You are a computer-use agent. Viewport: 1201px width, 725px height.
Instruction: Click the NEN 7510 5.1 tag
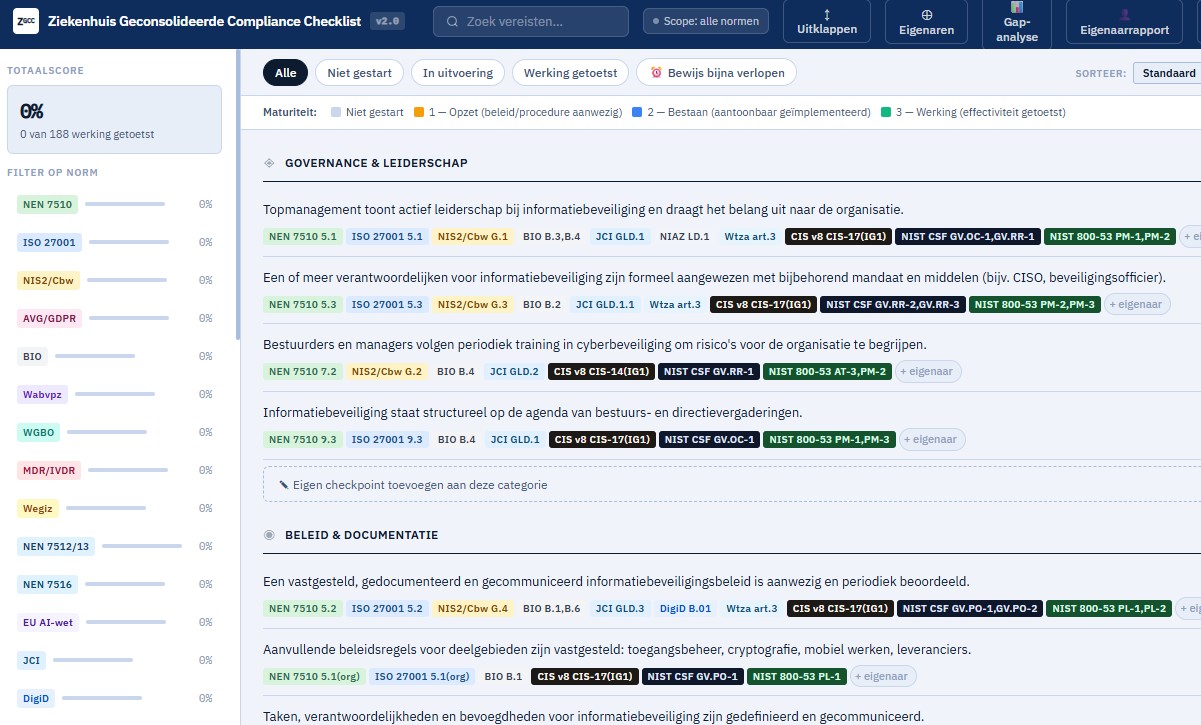[x=303, y=237]
